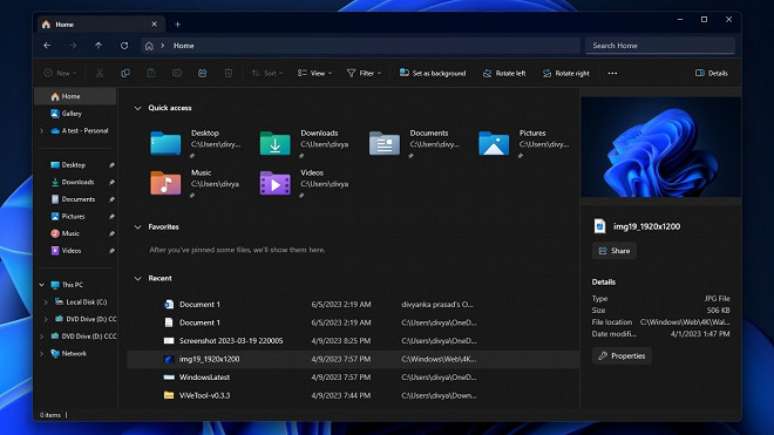Add a new tab
The width and height of the screenshot is (774, 435).
[178, 24]
